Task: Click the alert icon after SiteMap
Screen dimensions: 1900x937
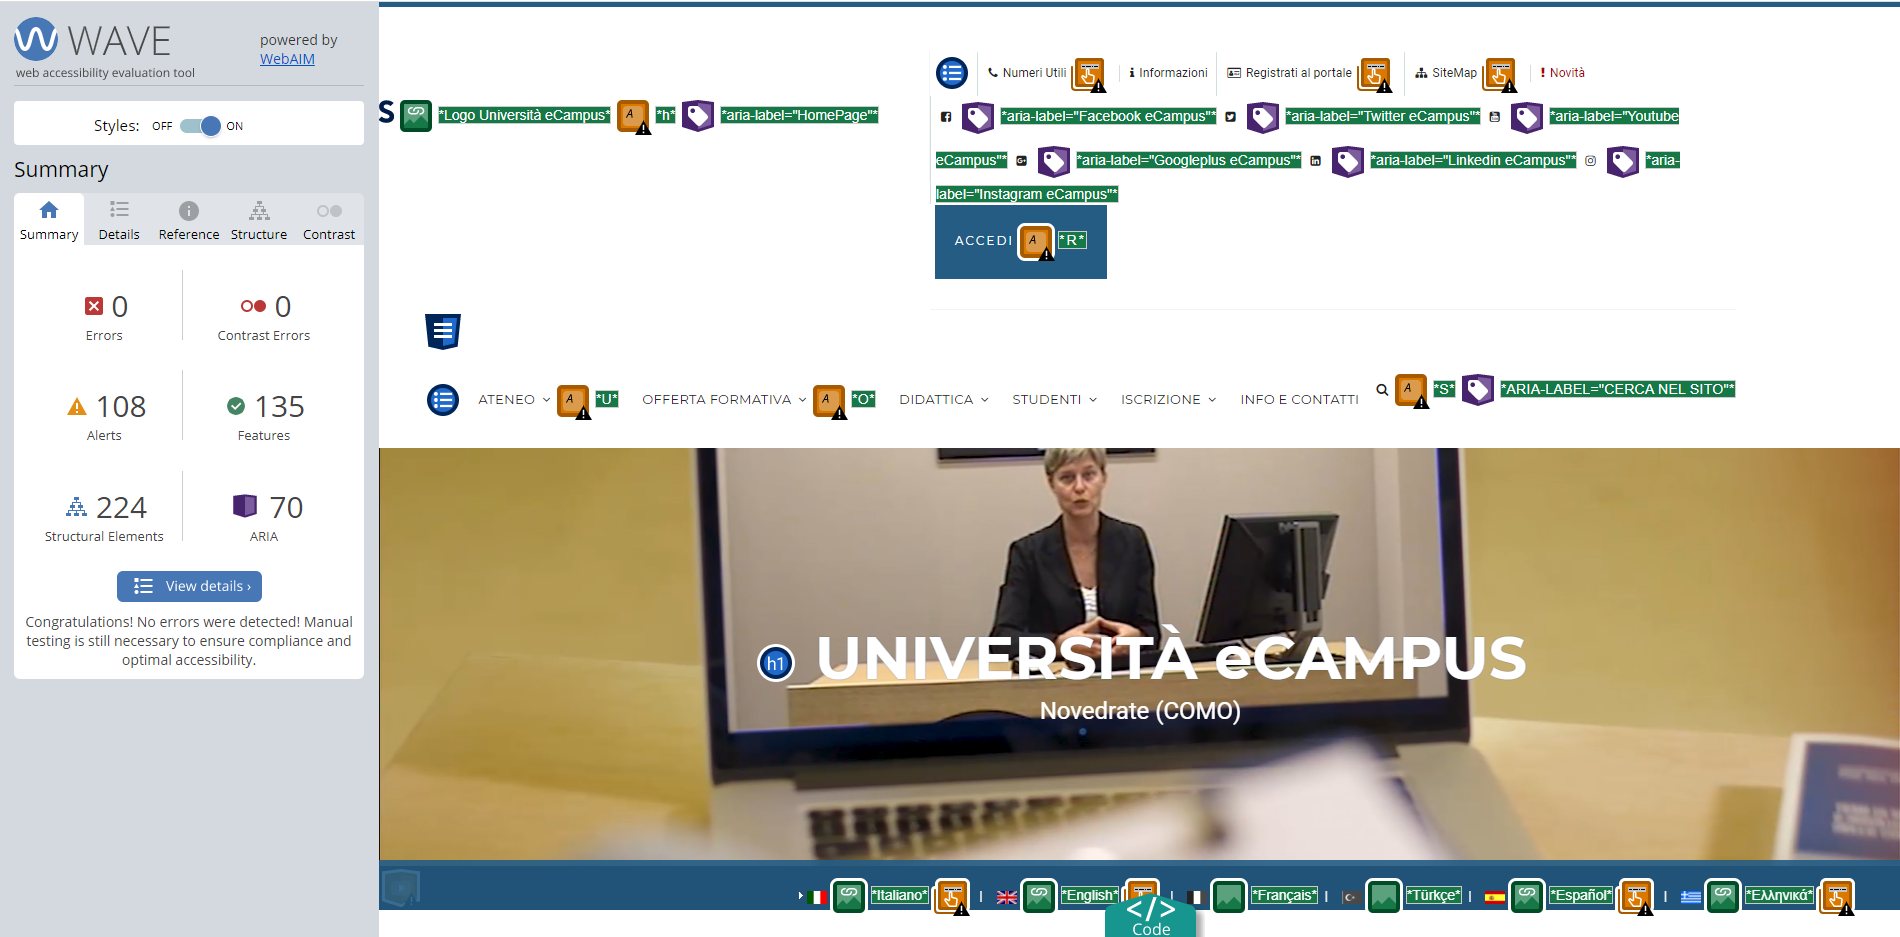Action: (1500, 74)
